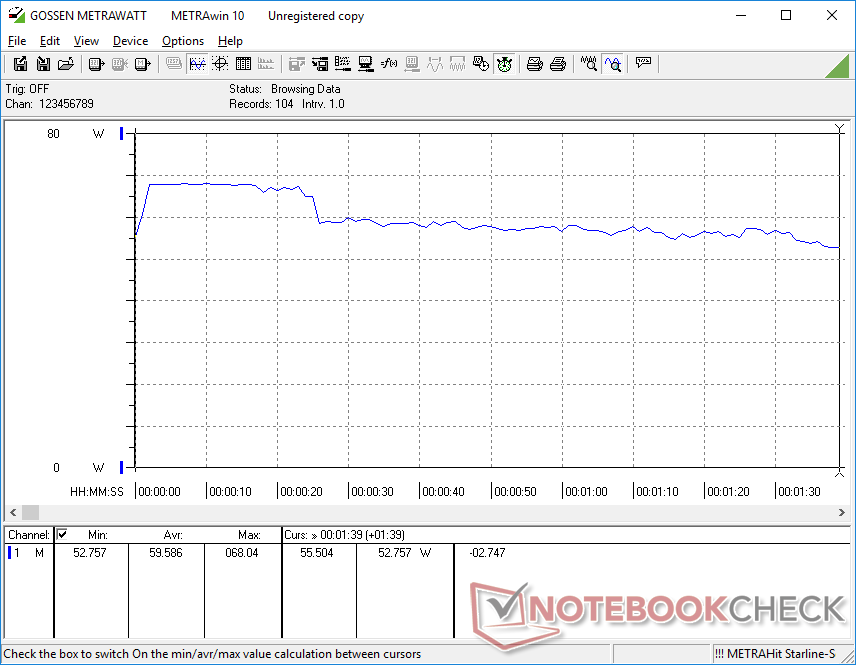This screenshot has height=665, width=856.
Task: Click the upper cursor marker at graph top right
Action: tap(839, 128)
